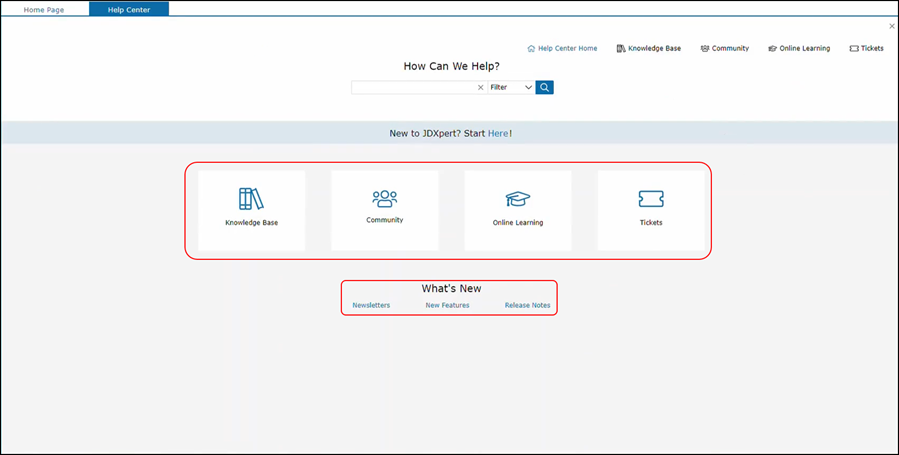Click the ticket icon on Tickets tile

point(651,199)
